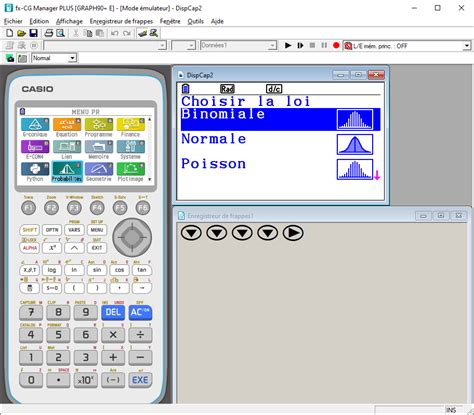
Task: Click the calculator menu scrollbar down arrow
Action: pyautogui.click(x=150, y=179)
